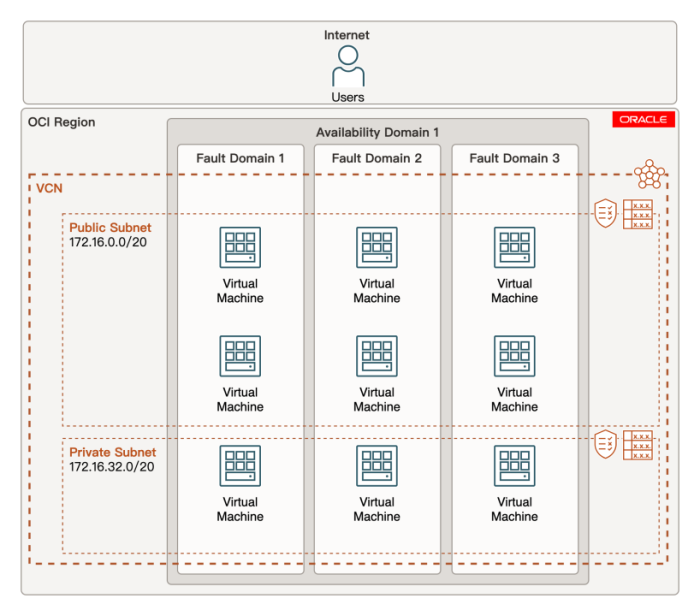Click the Availability Domain 1 heading
This screenshot has width=700, height=616.
pyautogui.click(x=377, y=132)
